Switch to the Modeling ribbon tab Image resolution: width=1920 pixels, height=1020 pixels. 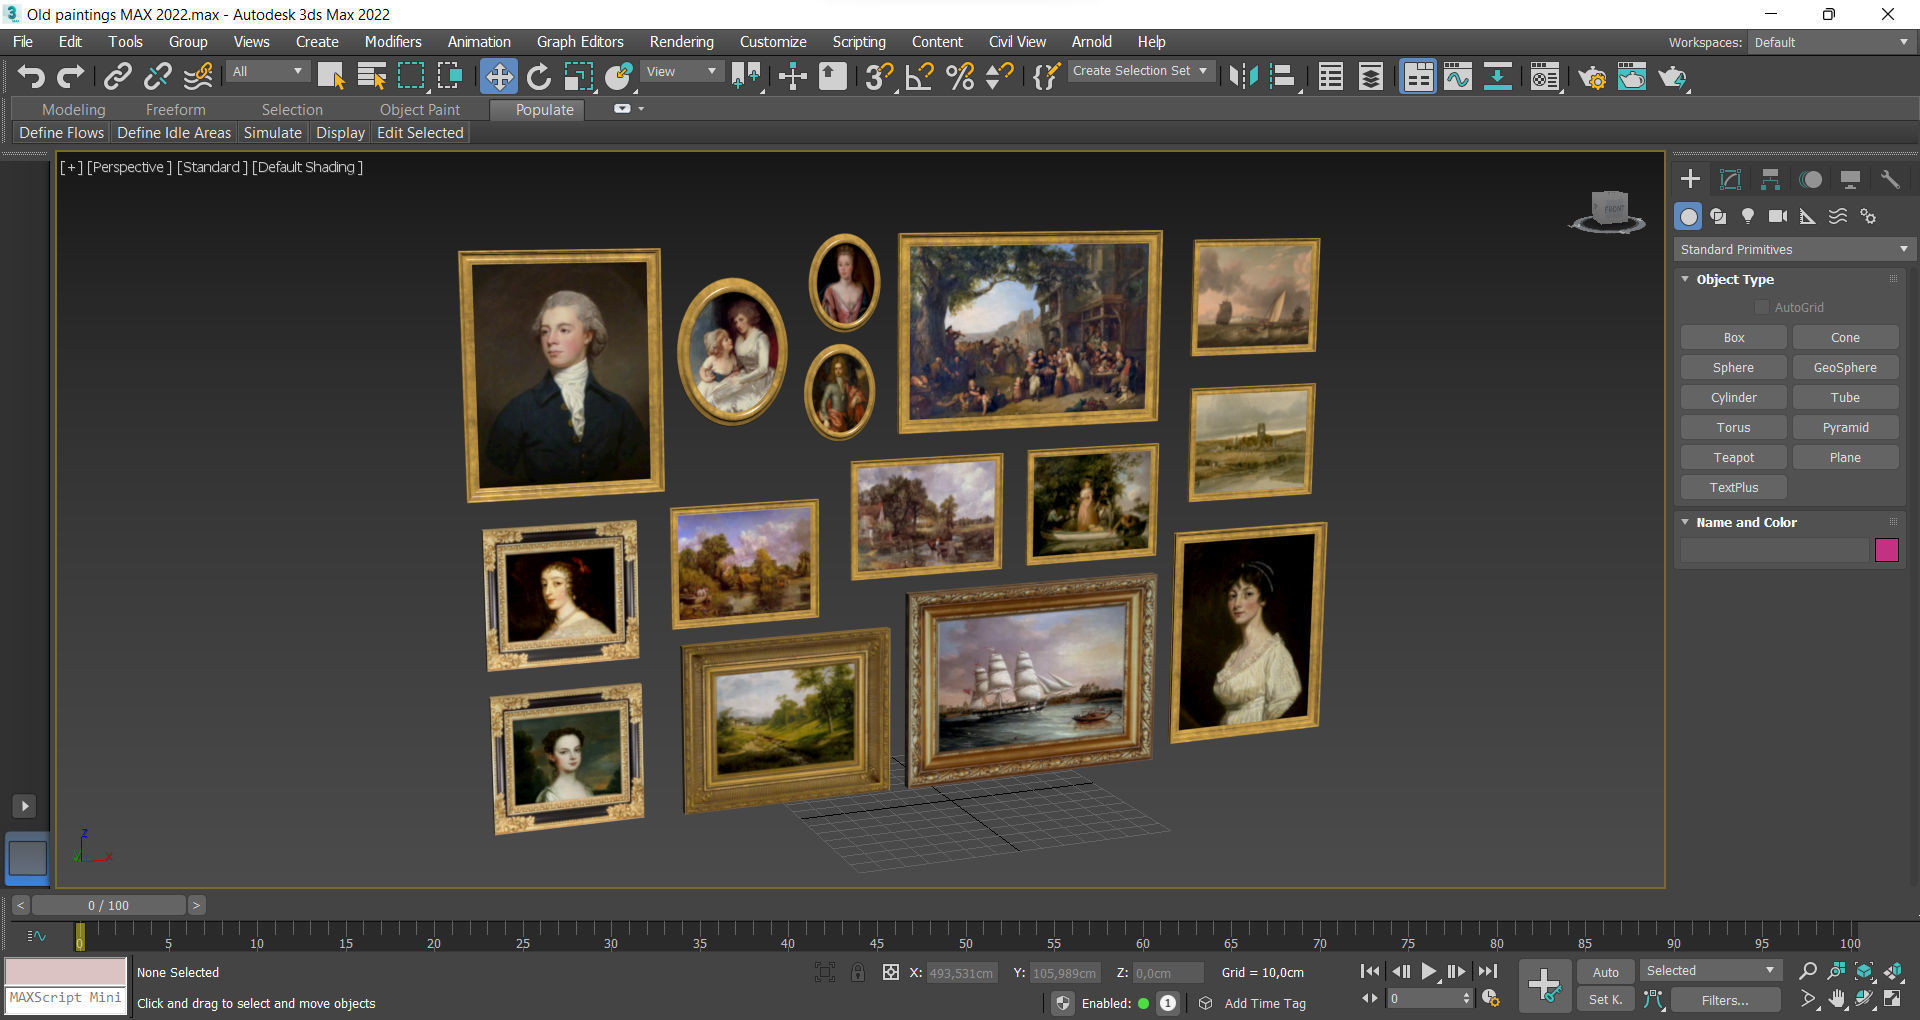click(x=73, y=110)
